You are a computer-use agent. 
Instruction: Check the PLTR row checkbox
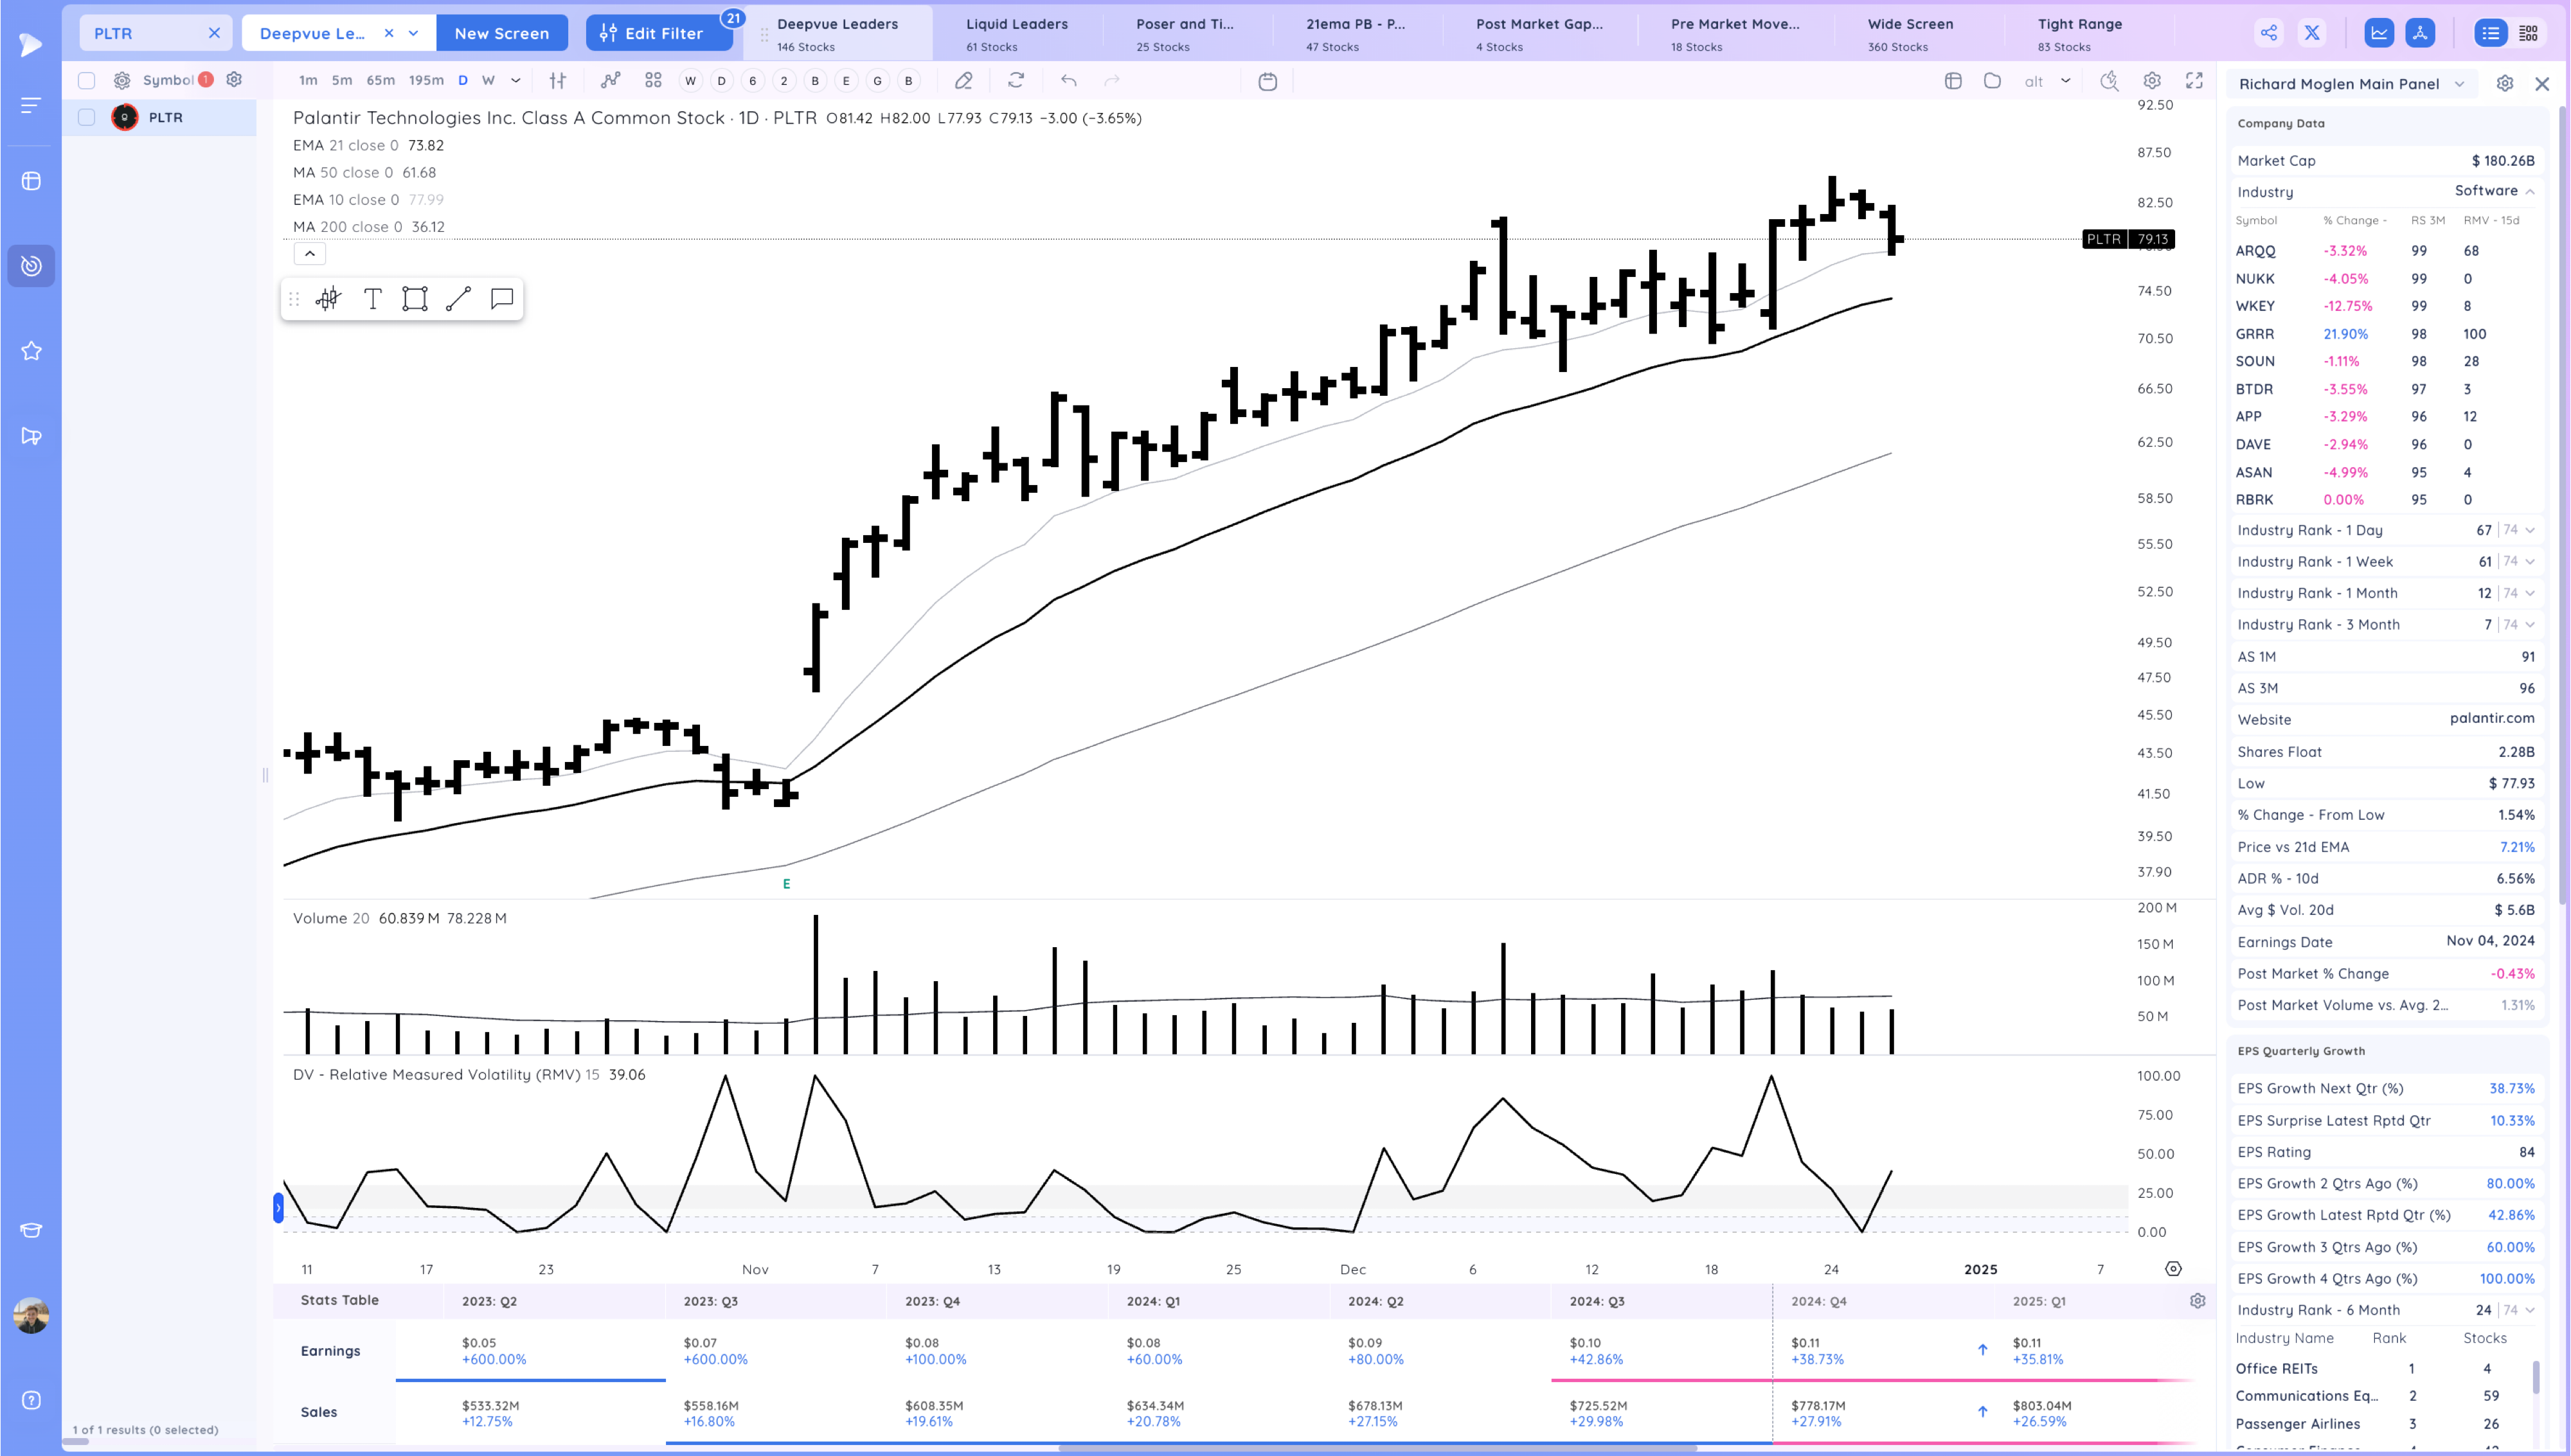coord(87,118)
